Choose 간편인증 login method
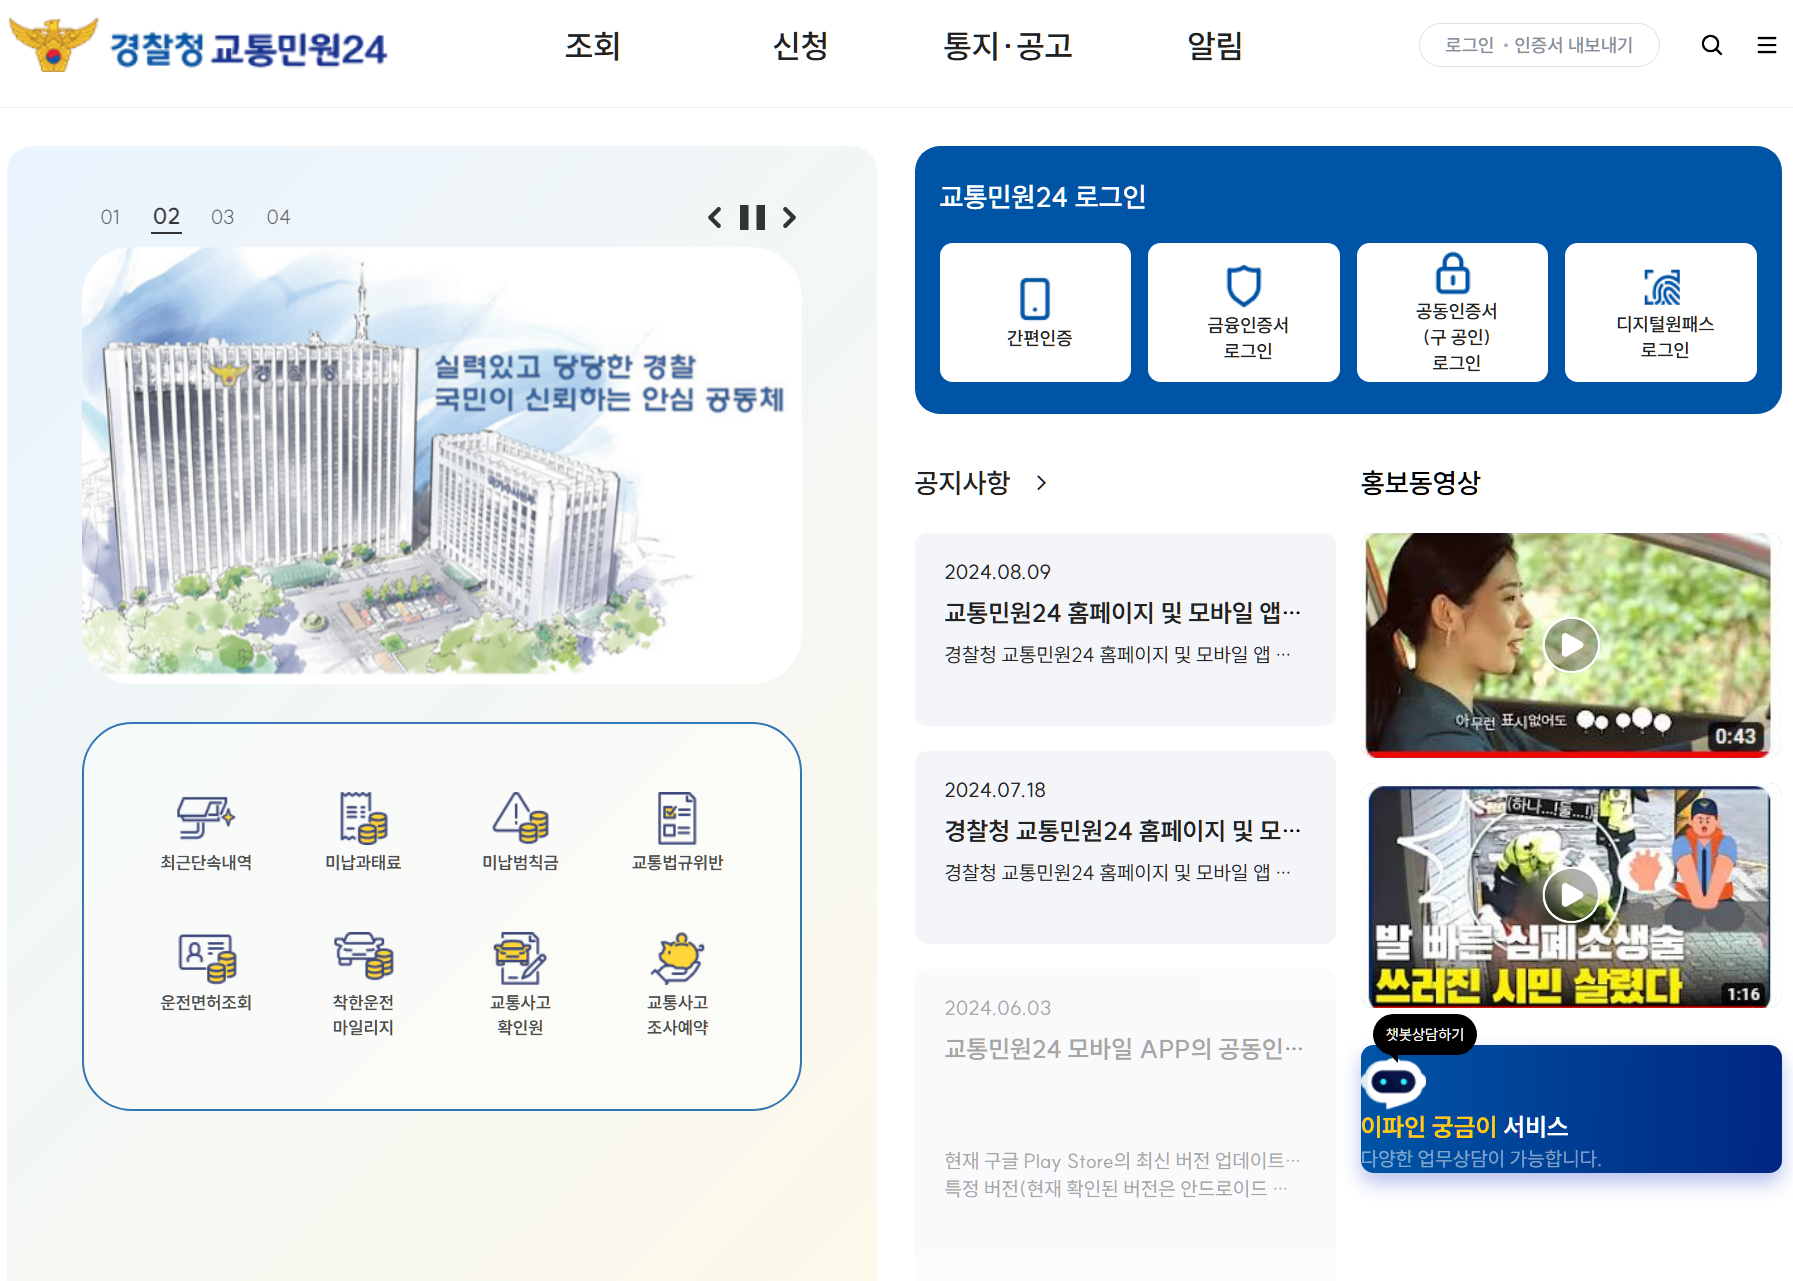Image resolution: width=1793 pixels, height=1281 pixels. [x=1034, y=311]
